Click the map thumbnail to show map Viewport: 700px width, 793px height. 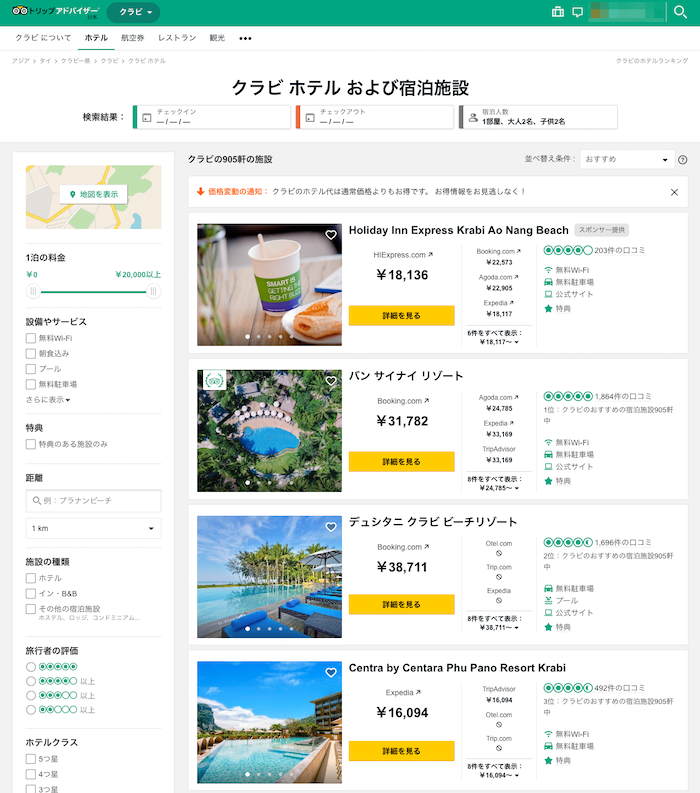point(94,197)
